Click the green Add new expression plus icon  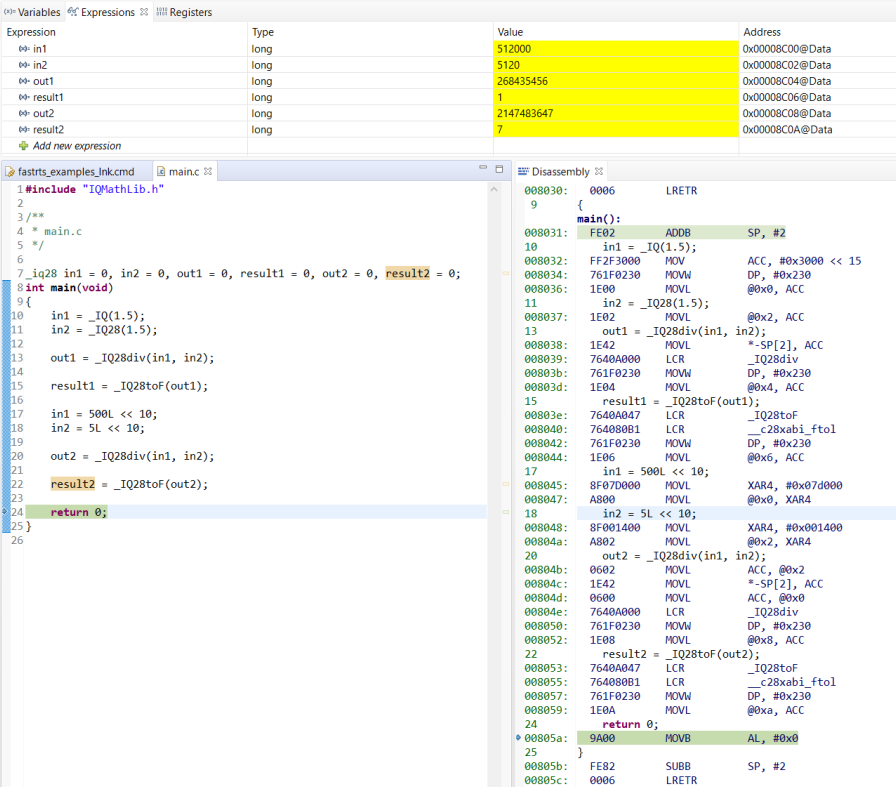point(23,146)
